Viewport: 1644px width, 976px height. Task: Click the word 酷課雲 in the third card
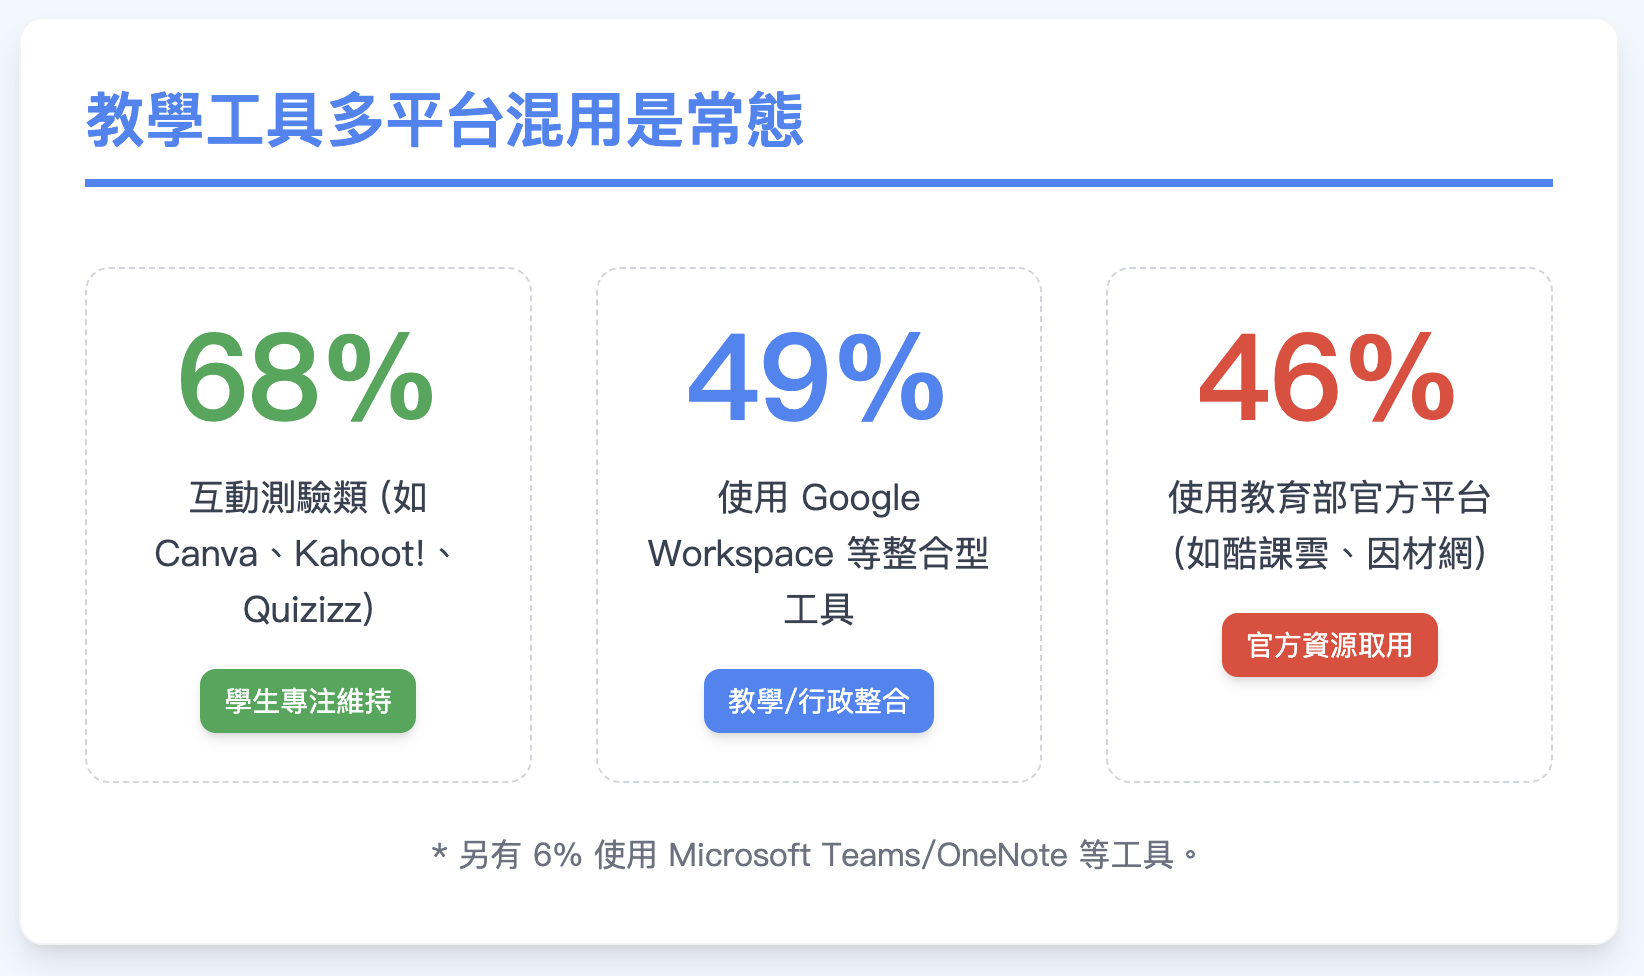(1274, 554)
